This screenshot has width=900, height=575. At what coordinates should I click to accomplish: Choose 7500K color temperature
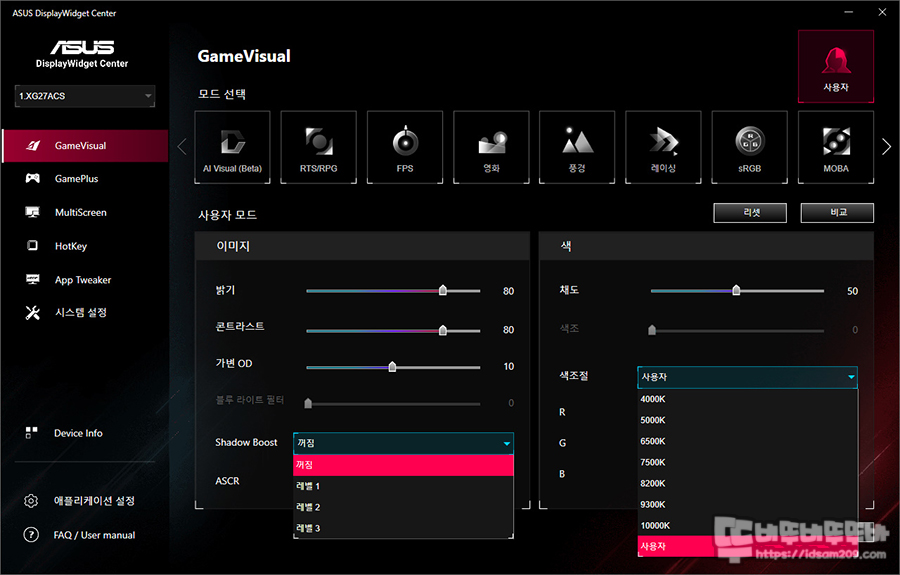click(x=747, y=463)
